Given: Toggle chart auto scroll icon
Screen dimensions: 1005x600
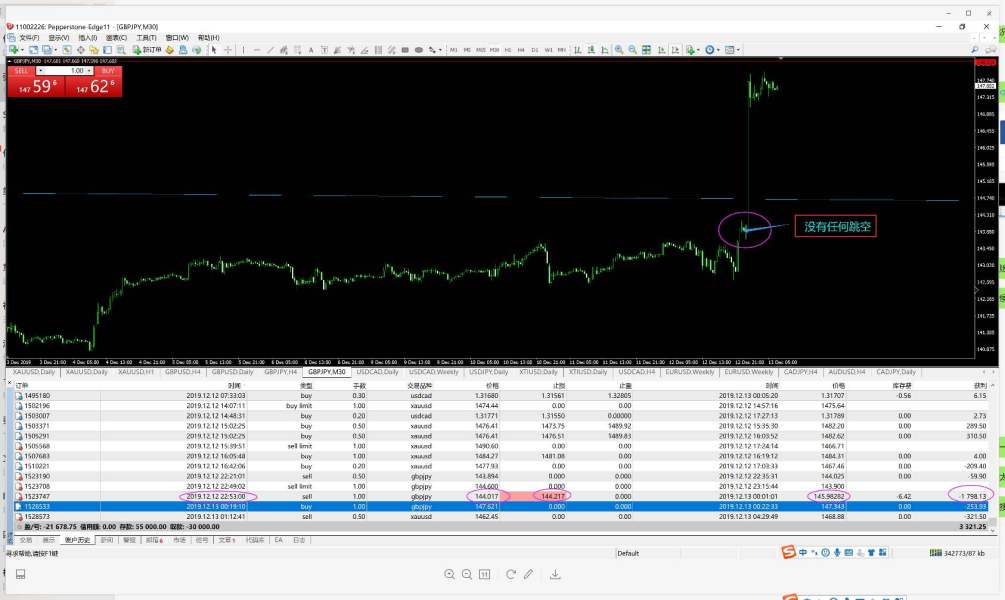Looking at the screenshot, I should [661, 49].
